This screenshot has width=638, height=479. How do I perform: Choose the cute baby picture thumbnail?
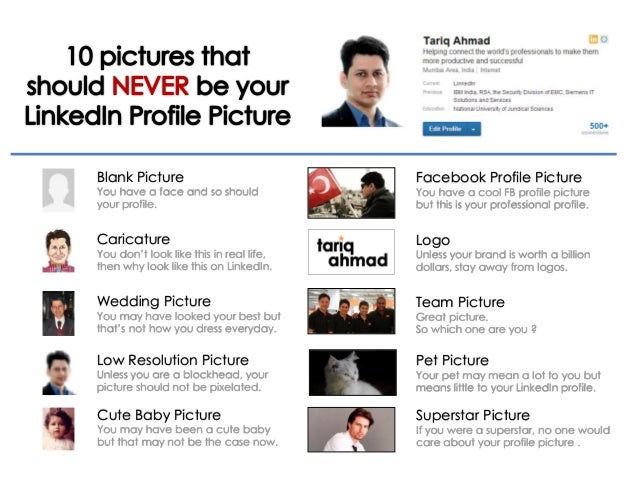(x=59, y=429)
